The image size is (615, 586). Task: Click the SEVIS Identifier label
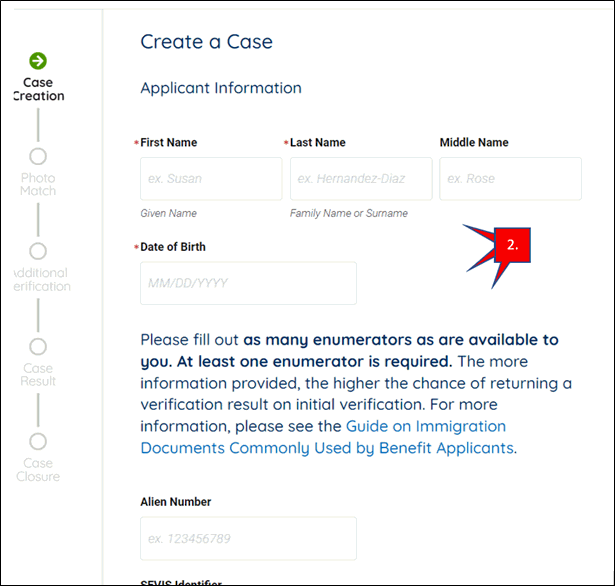click(x=181, y=582)
